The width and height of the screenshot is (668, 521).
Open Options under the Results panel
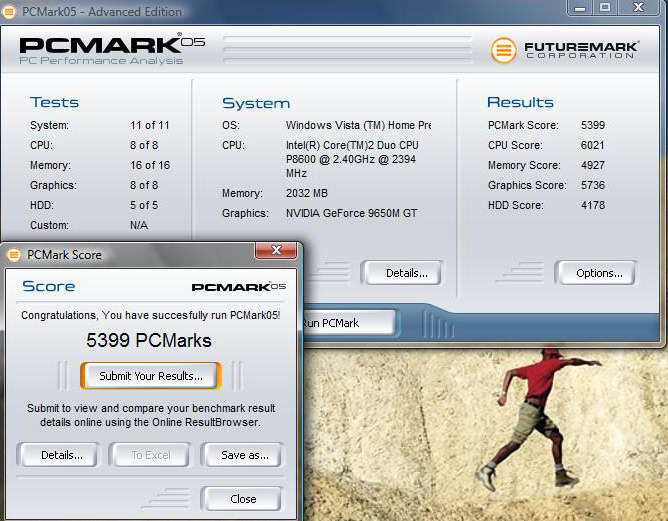coord(596,273)
